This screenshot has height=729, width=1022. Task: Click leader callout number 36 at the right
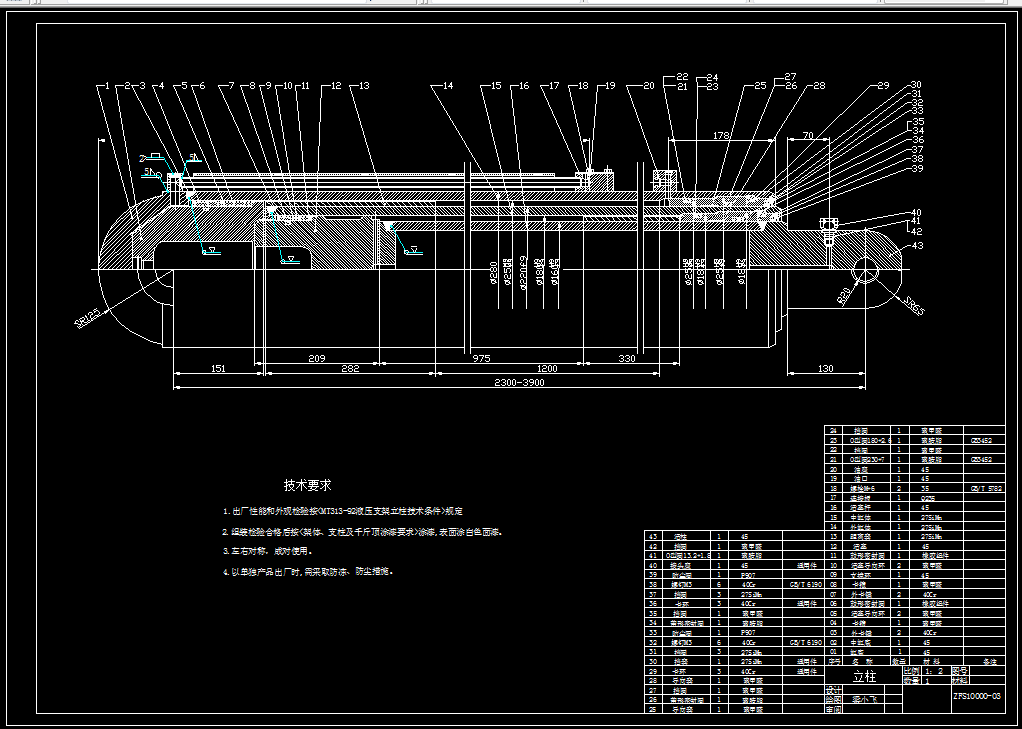918,140
